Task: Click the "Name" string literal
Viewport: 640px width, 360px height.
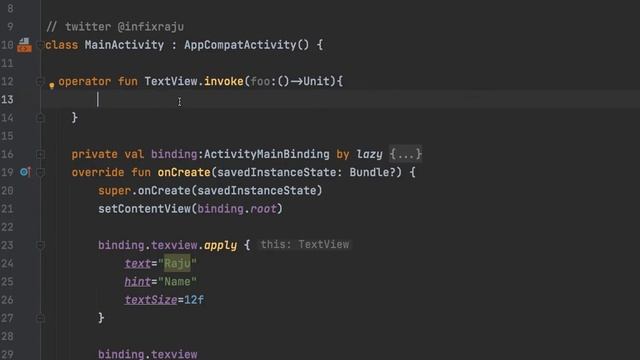Action: tap(177, 282)
